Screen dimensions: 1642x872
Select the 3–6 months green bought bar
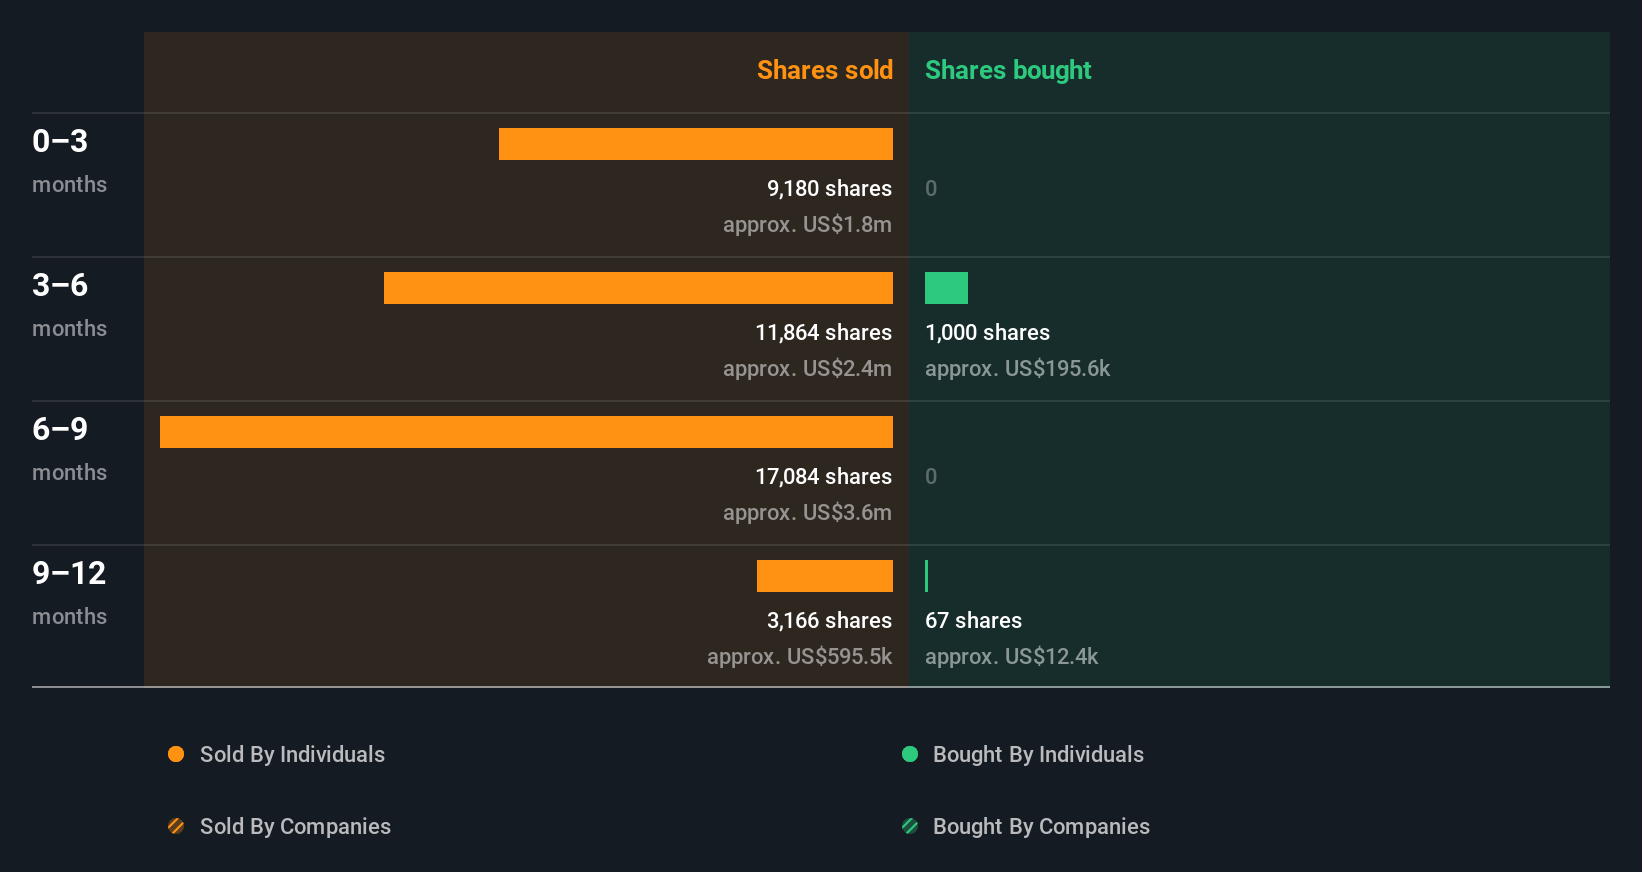point(946,288)
